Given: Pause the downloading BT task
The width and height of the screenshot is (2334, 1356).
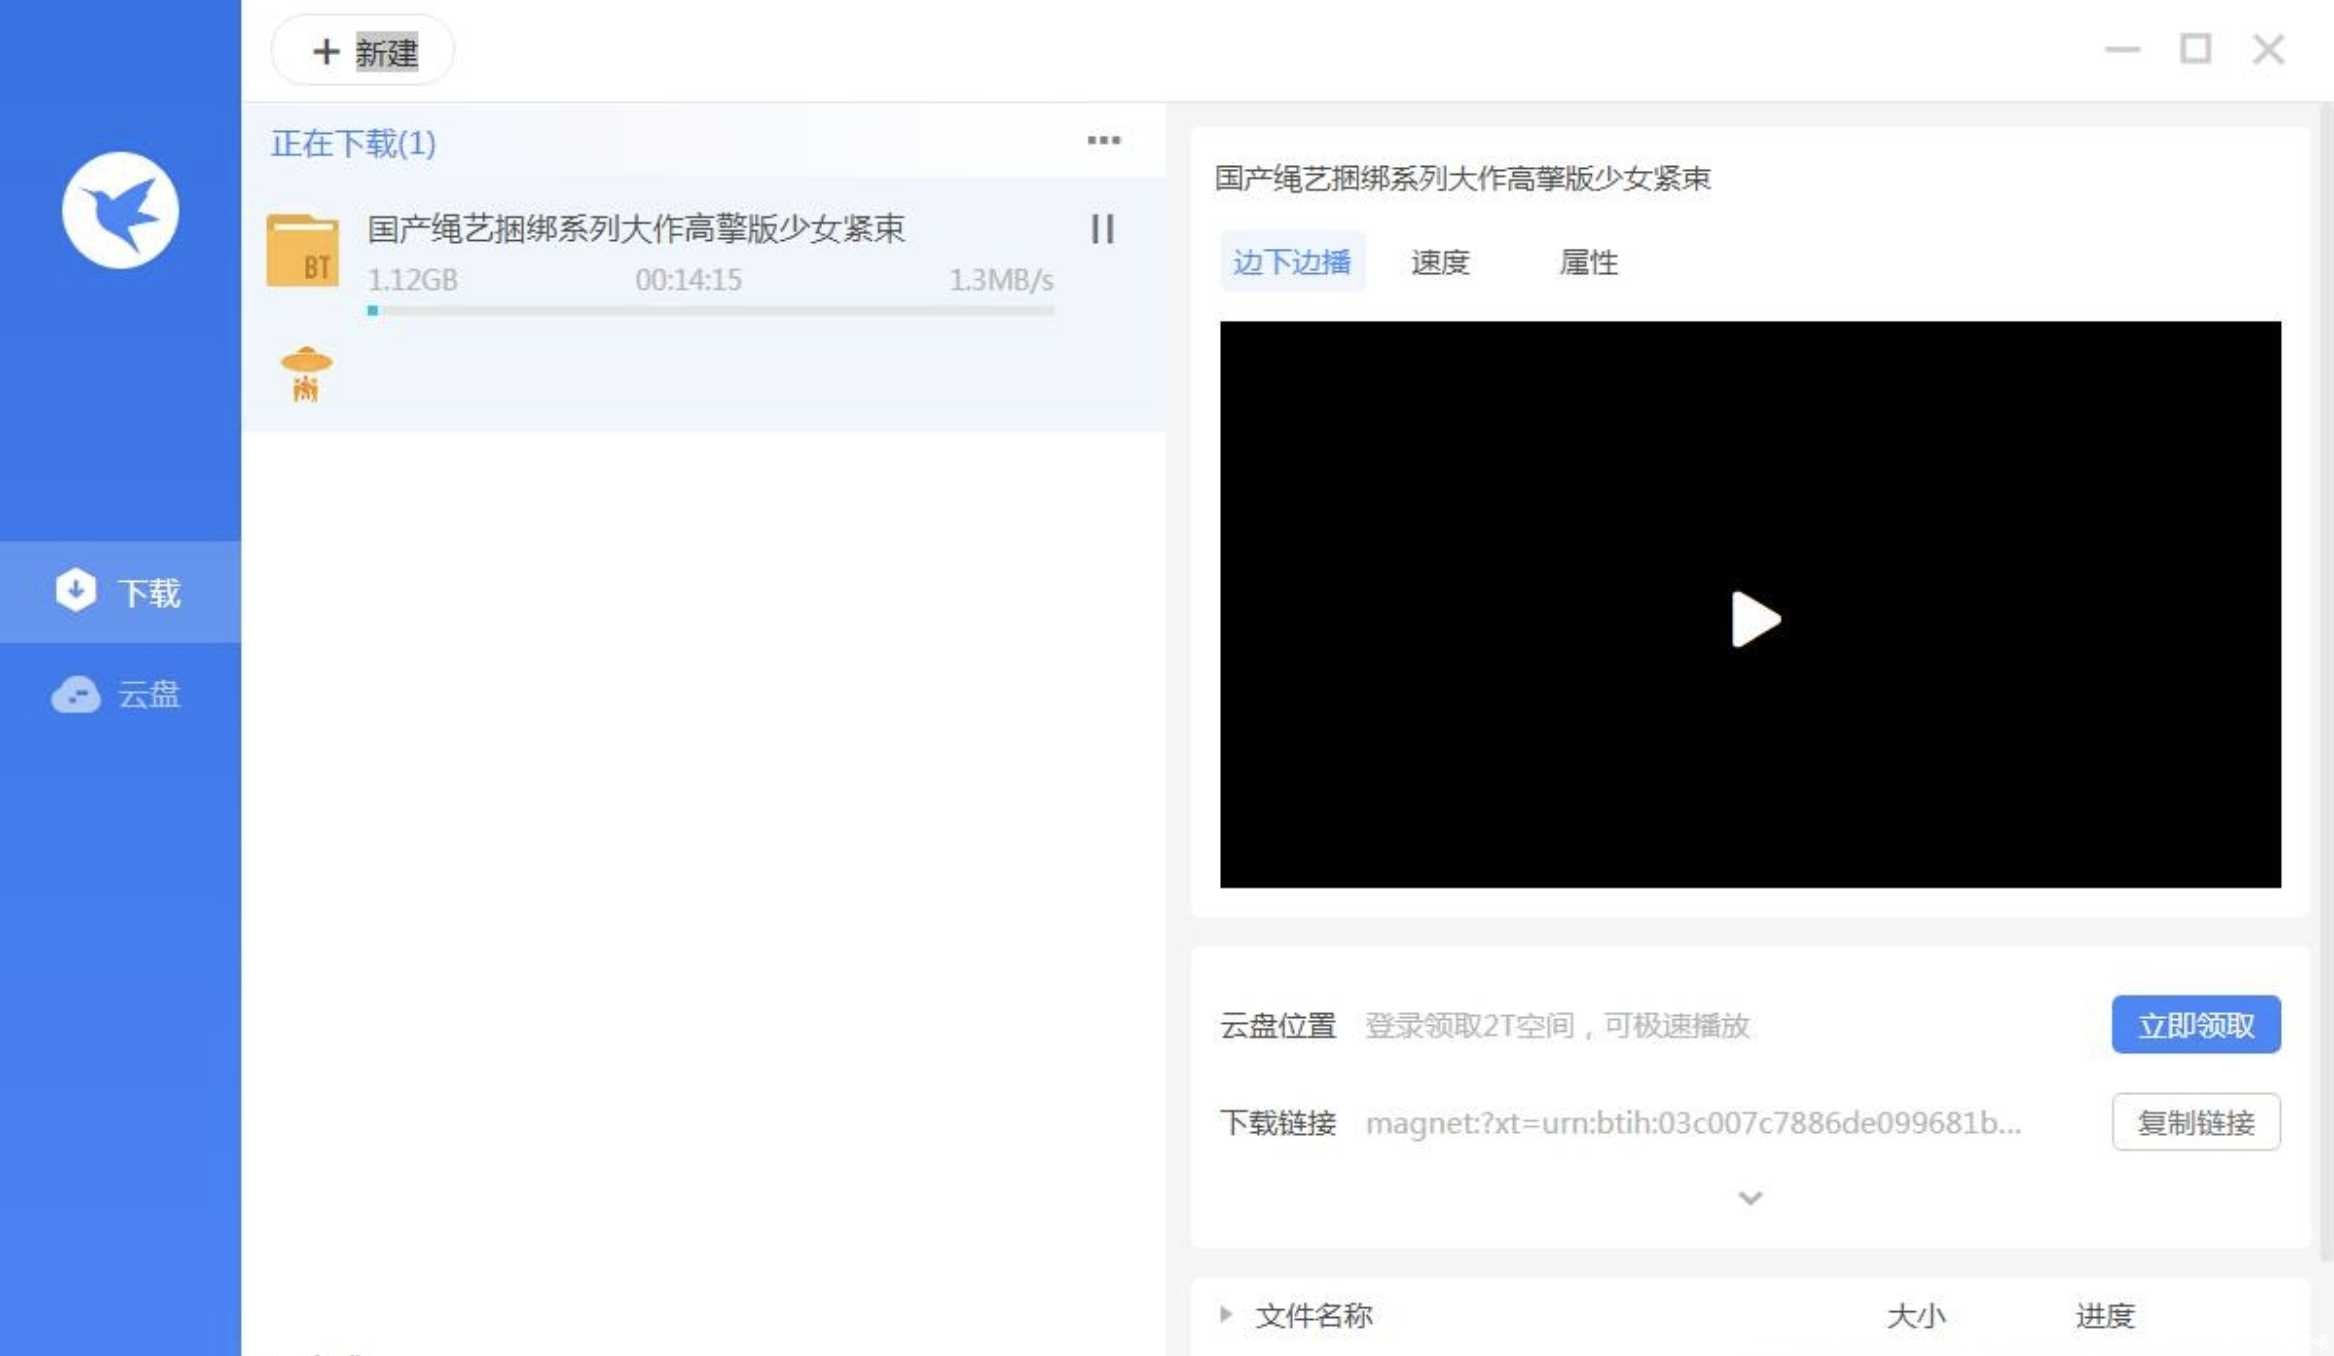Looking at the screenshot, I should 1102,229.
